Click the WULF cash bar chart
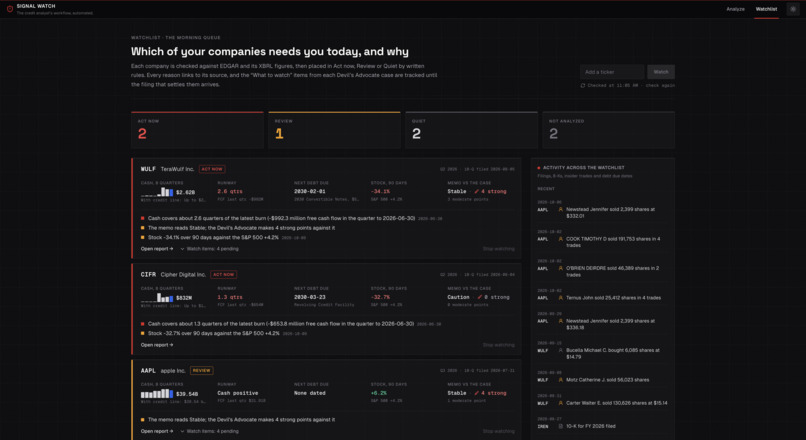 click(x=157, y=192)
